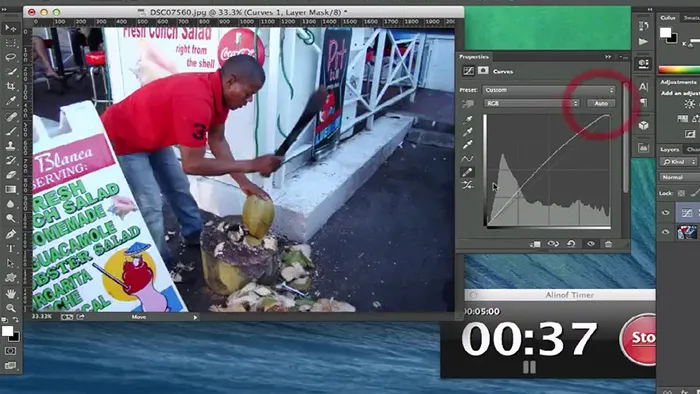Switch to draw curve pencil mode

point(467,172)
